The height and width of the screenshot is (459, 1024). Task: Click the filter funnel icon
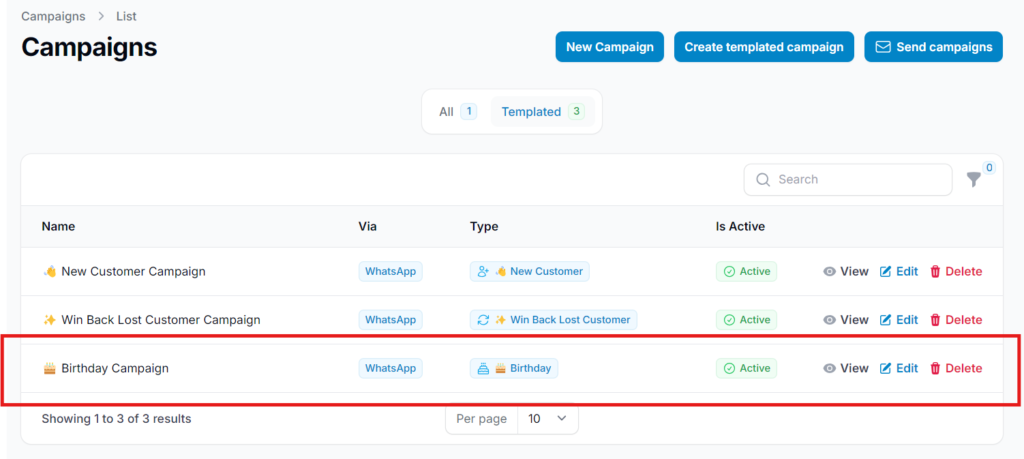click(x=973, y=180)
